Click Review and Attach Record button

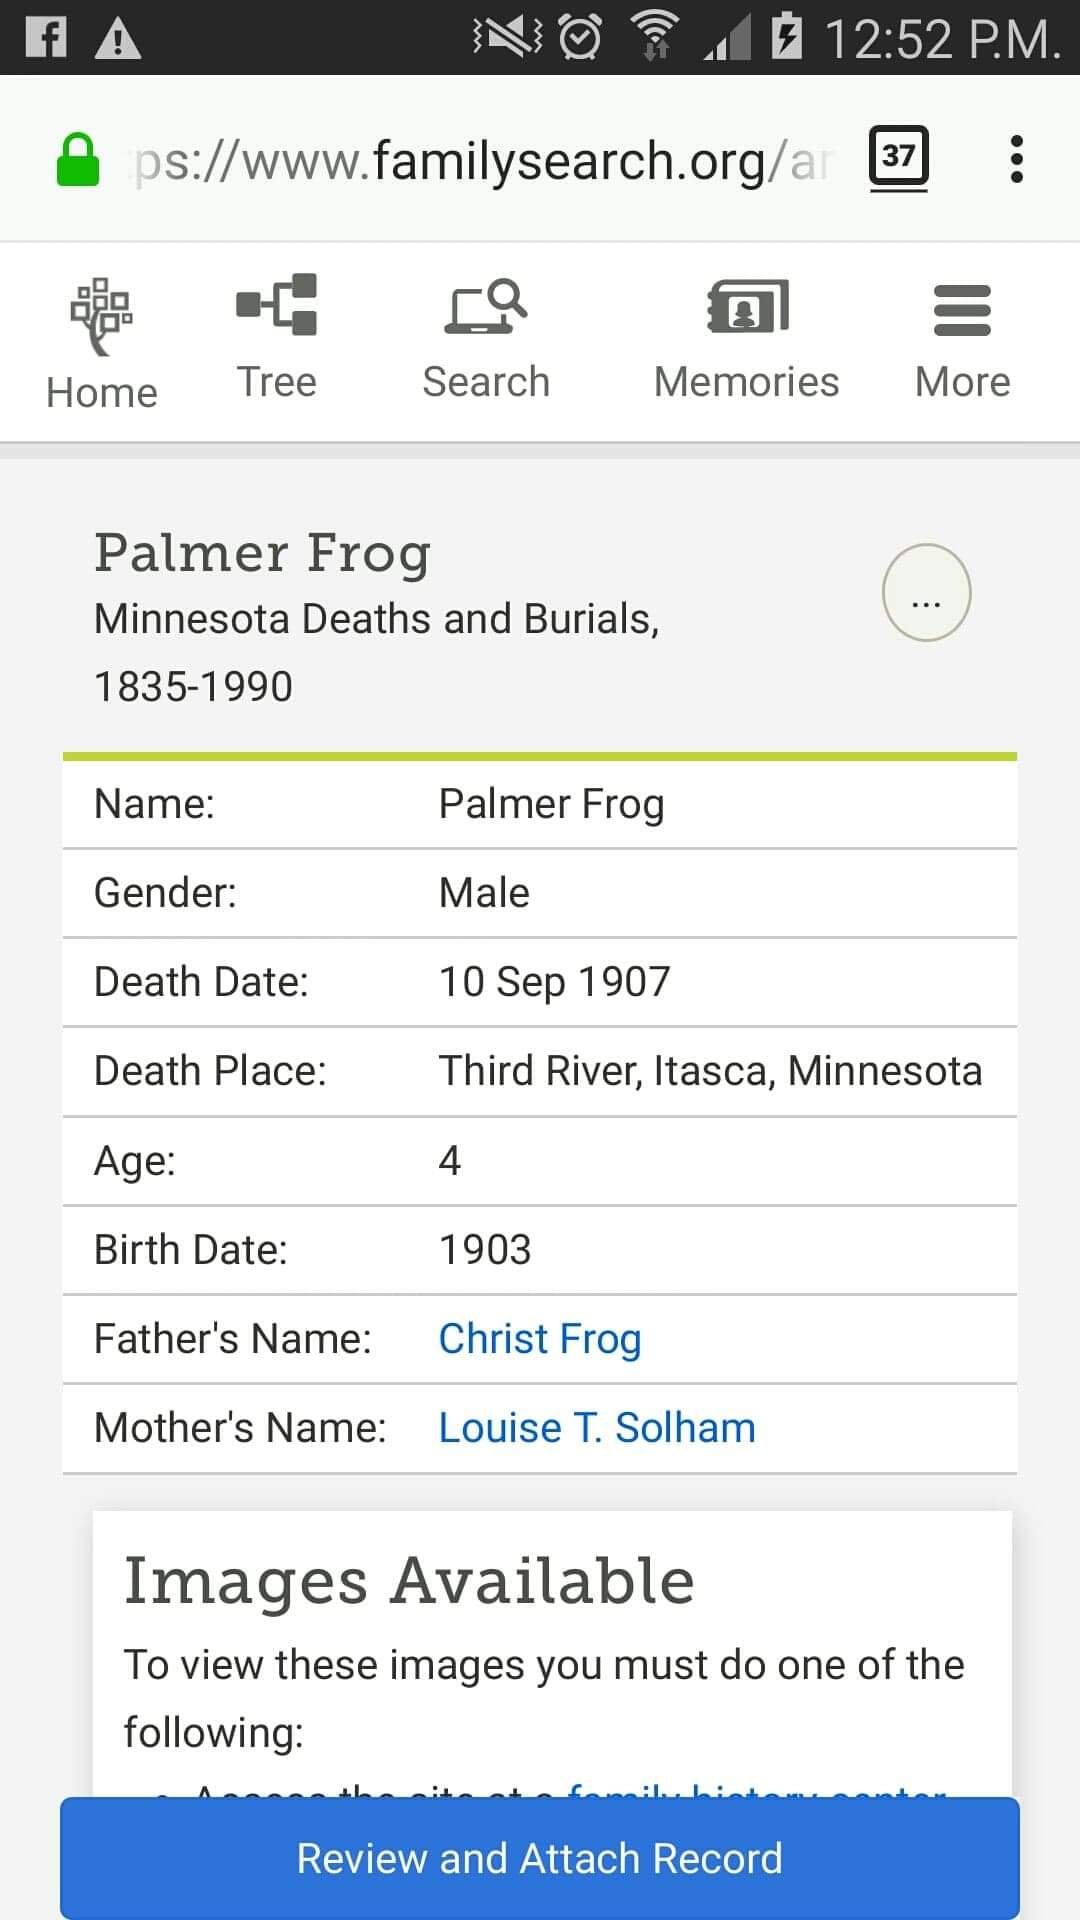(x=540, y=1858)
